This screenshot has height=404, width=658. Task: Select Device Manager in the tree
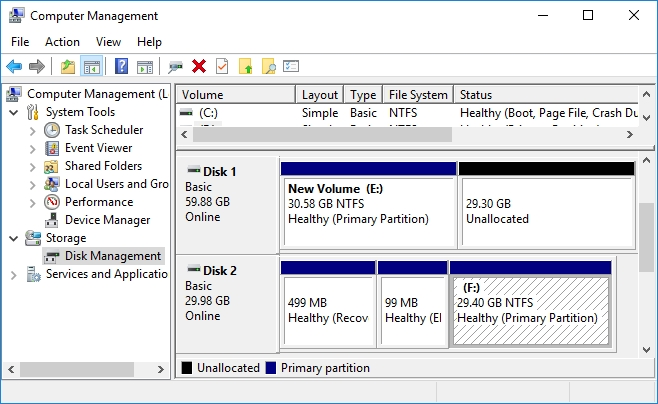click(107, 220)
